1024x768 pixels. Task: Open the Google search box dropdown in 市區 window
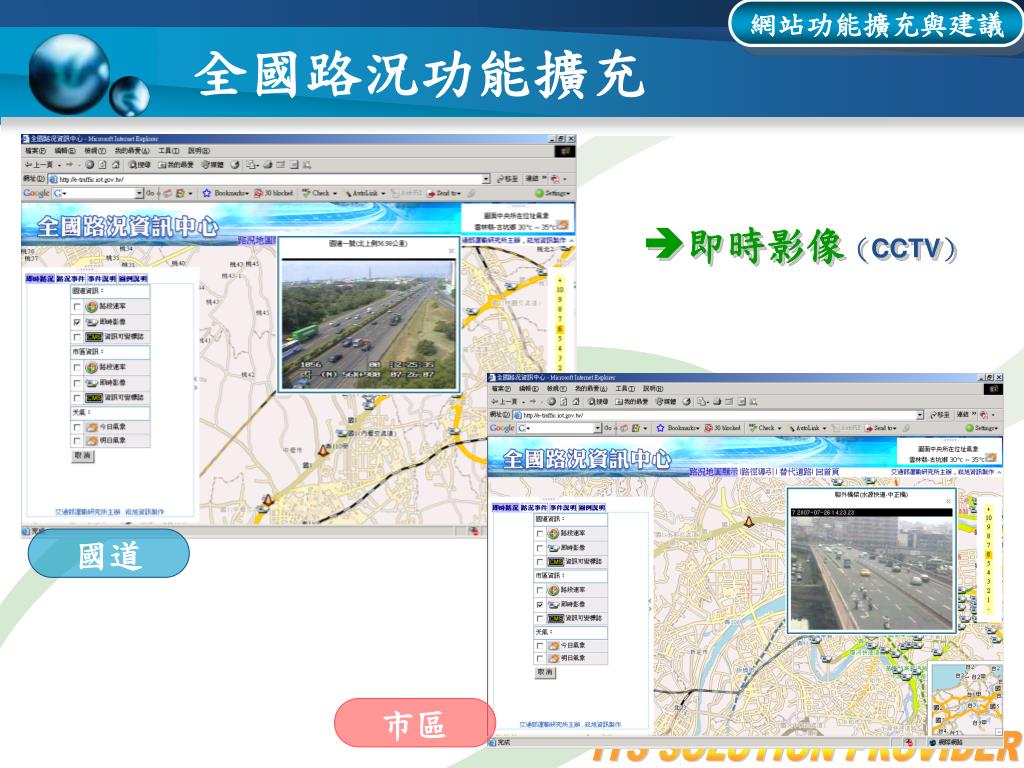(x=598, y=428)
